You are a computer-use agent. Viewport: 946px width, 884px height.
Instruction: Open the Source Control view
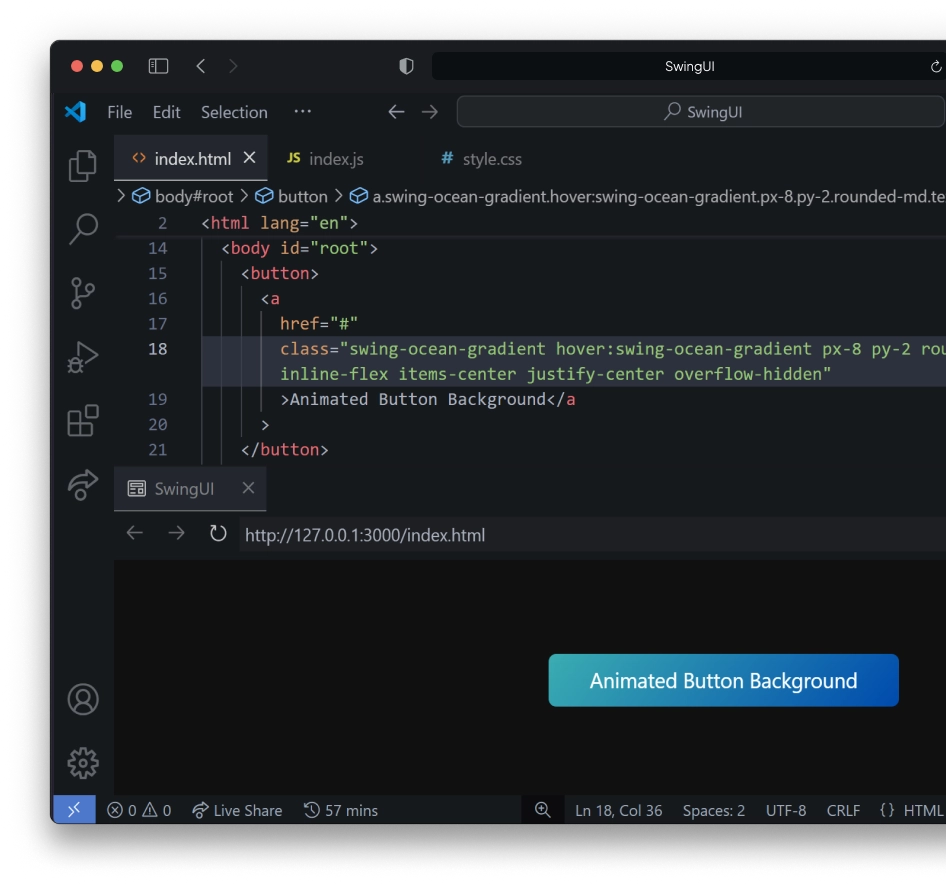[83, 293]
